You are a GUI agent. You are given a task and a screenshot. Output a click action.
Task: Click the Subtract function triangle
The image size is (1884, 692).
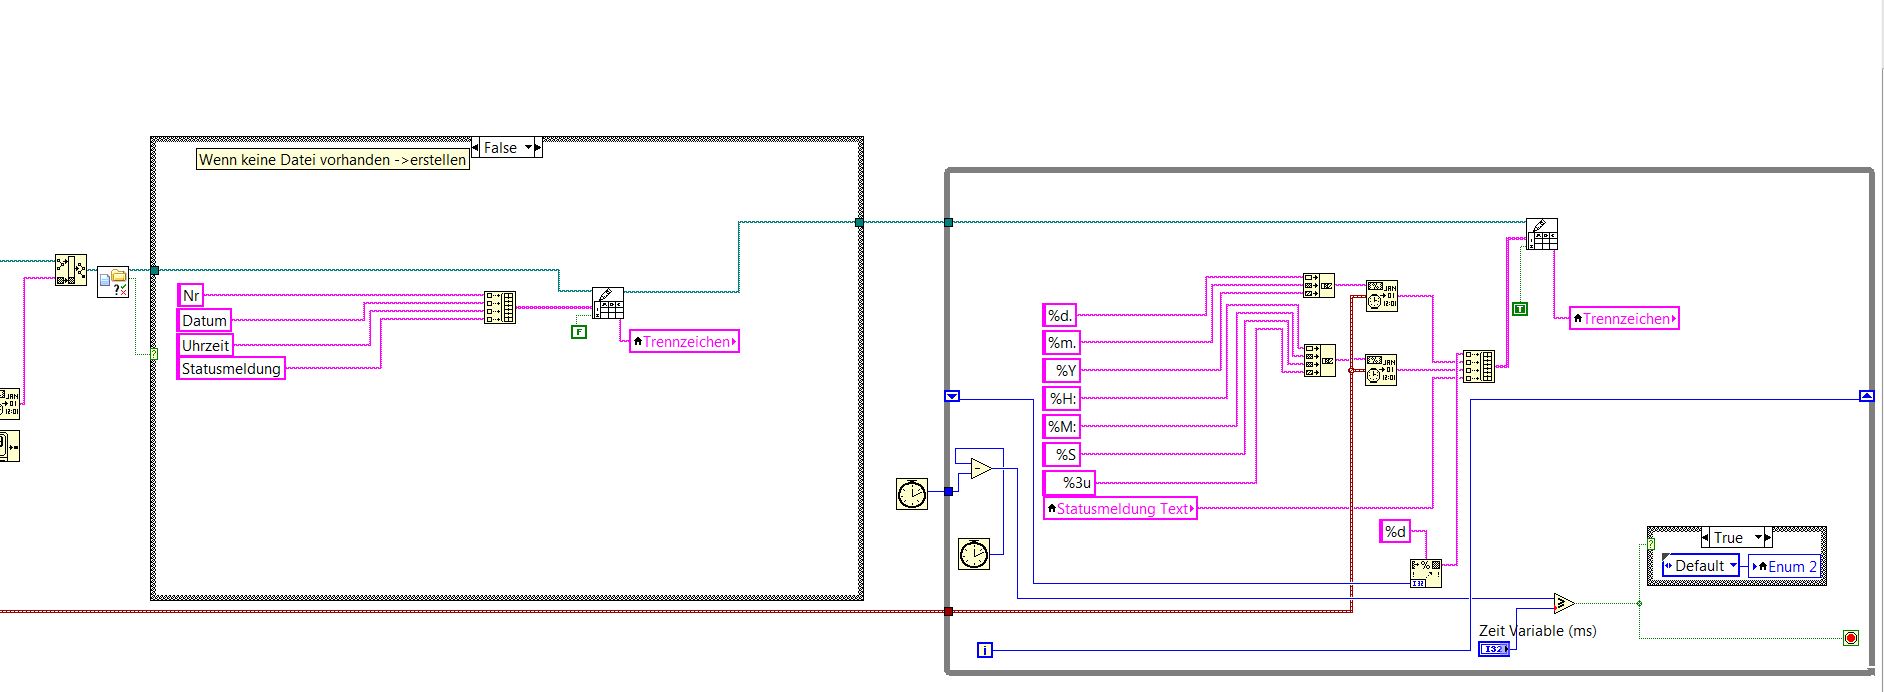tap(980, 468)
